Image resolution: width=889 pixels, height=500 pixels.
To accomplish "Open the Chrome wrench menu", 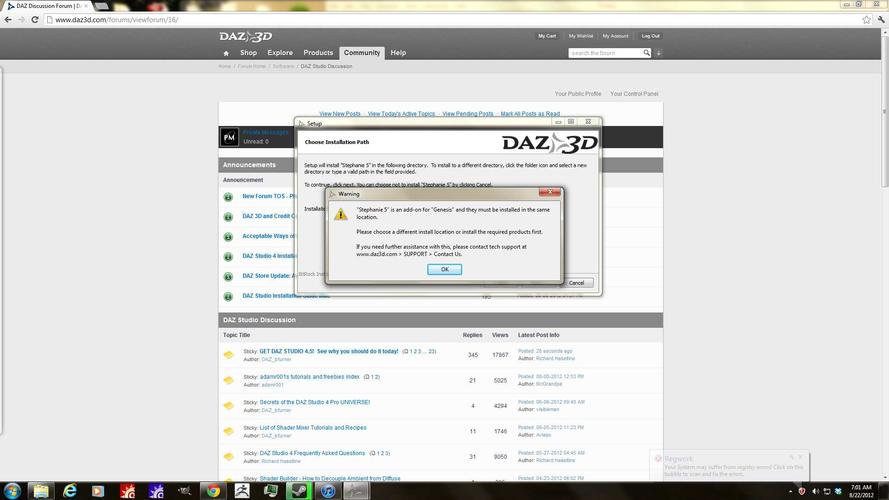I will click(880, 20).
